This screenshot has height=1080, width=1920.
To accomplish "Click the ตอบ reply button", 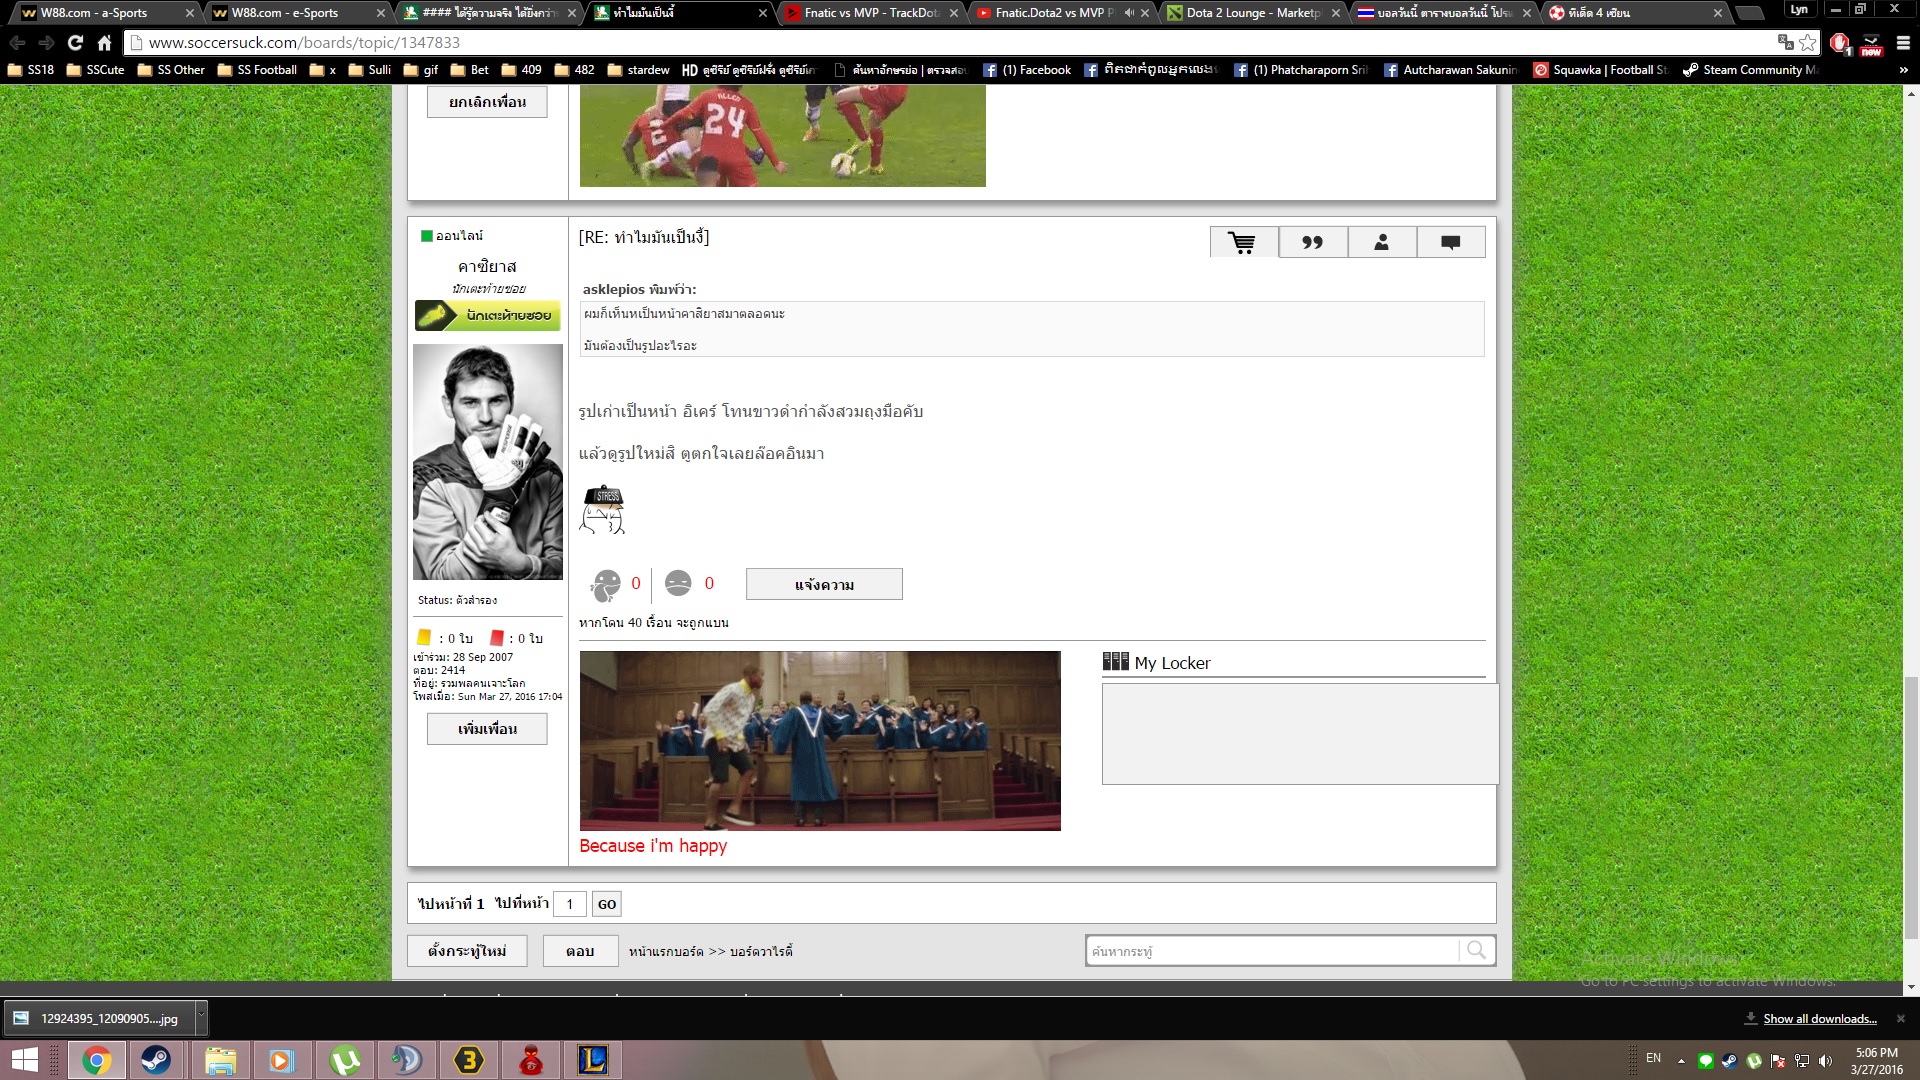I will click(580, 951).
